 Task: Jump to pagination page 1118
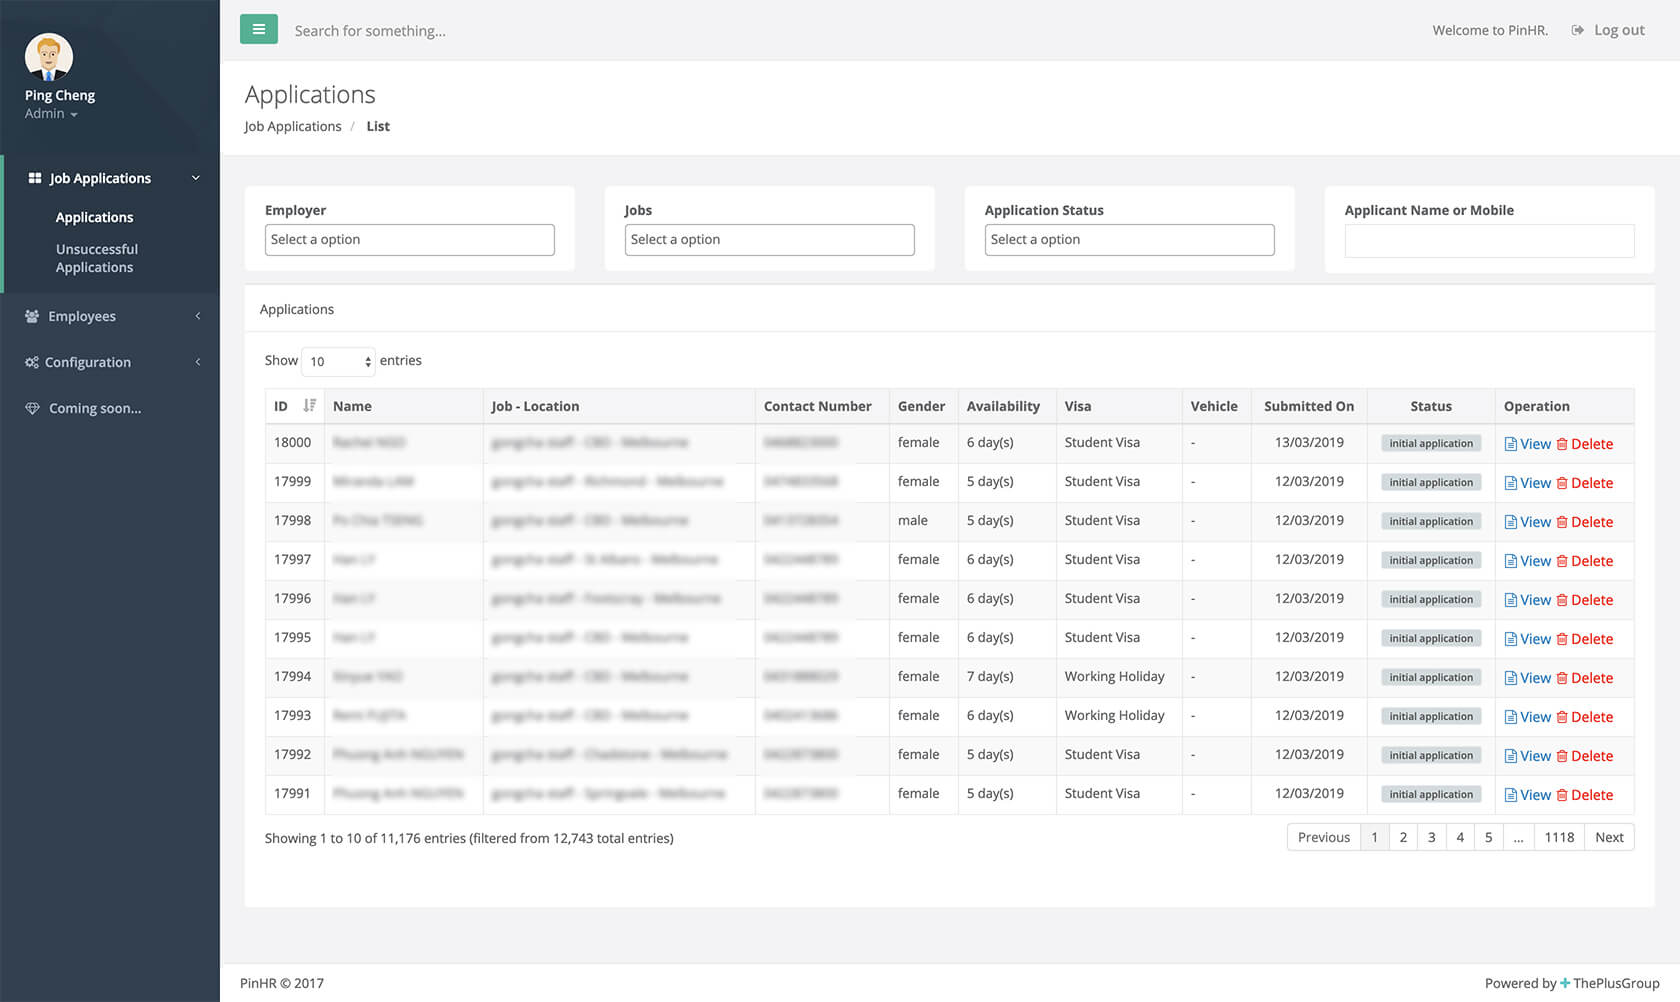coord(1558,837)
